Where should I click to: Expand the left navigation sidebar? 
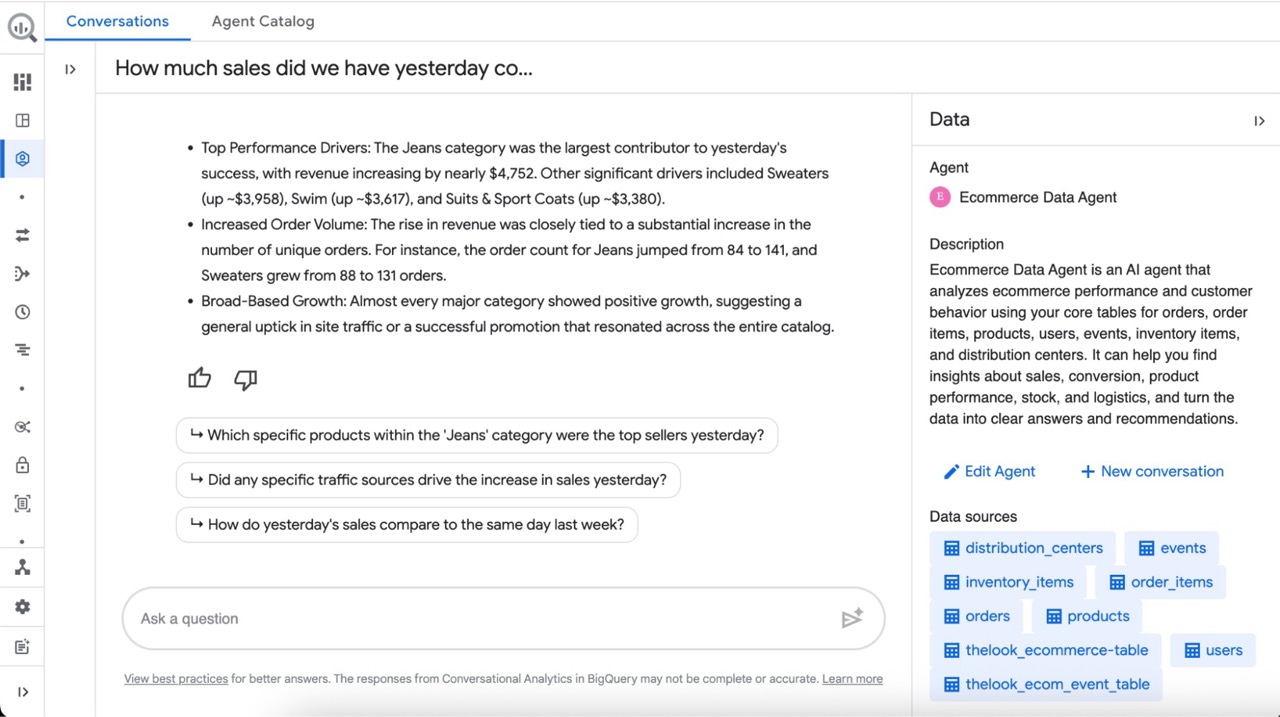22,692
